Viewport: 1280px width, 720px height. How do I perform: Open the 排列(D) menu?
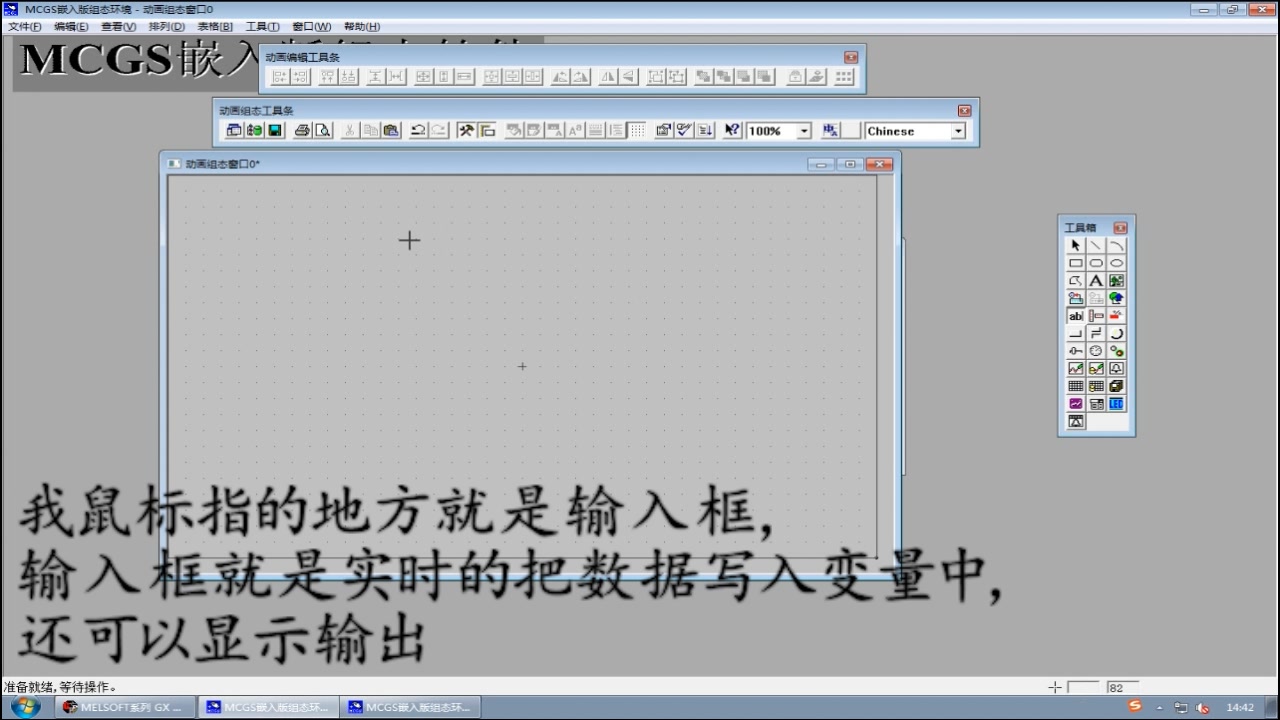[x=166, y=26]
